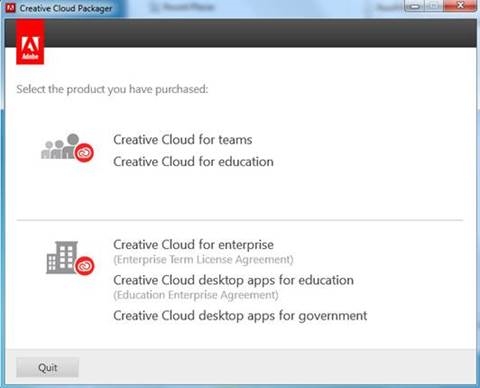Choose Creative Cloud desktop apps for education
480x388 pixels.
[x=233, y=280]
